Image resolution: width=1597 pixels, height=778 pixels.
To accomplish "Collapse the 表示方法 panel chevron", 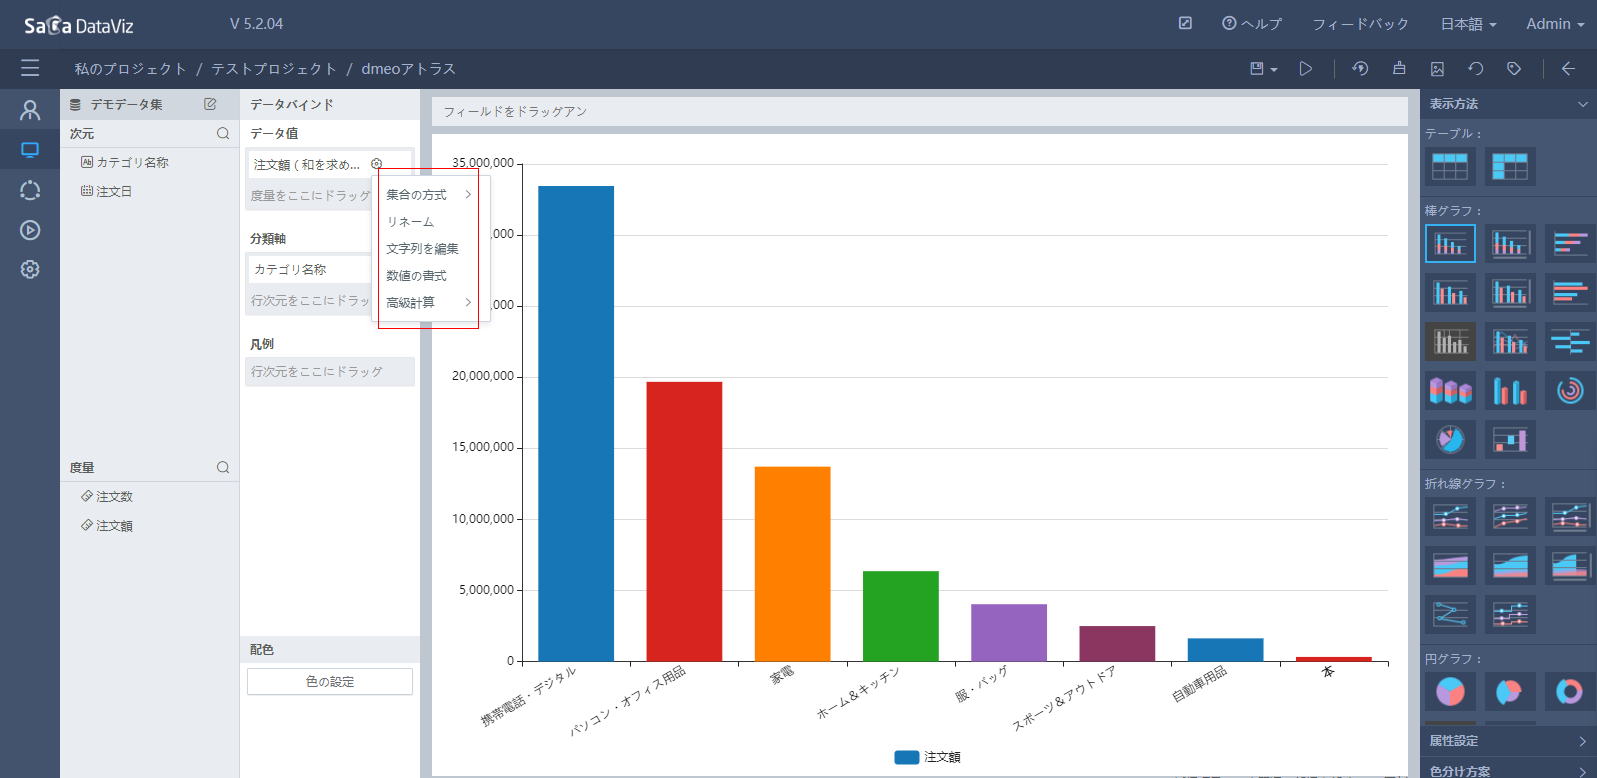I will [x=1582, y=104].
